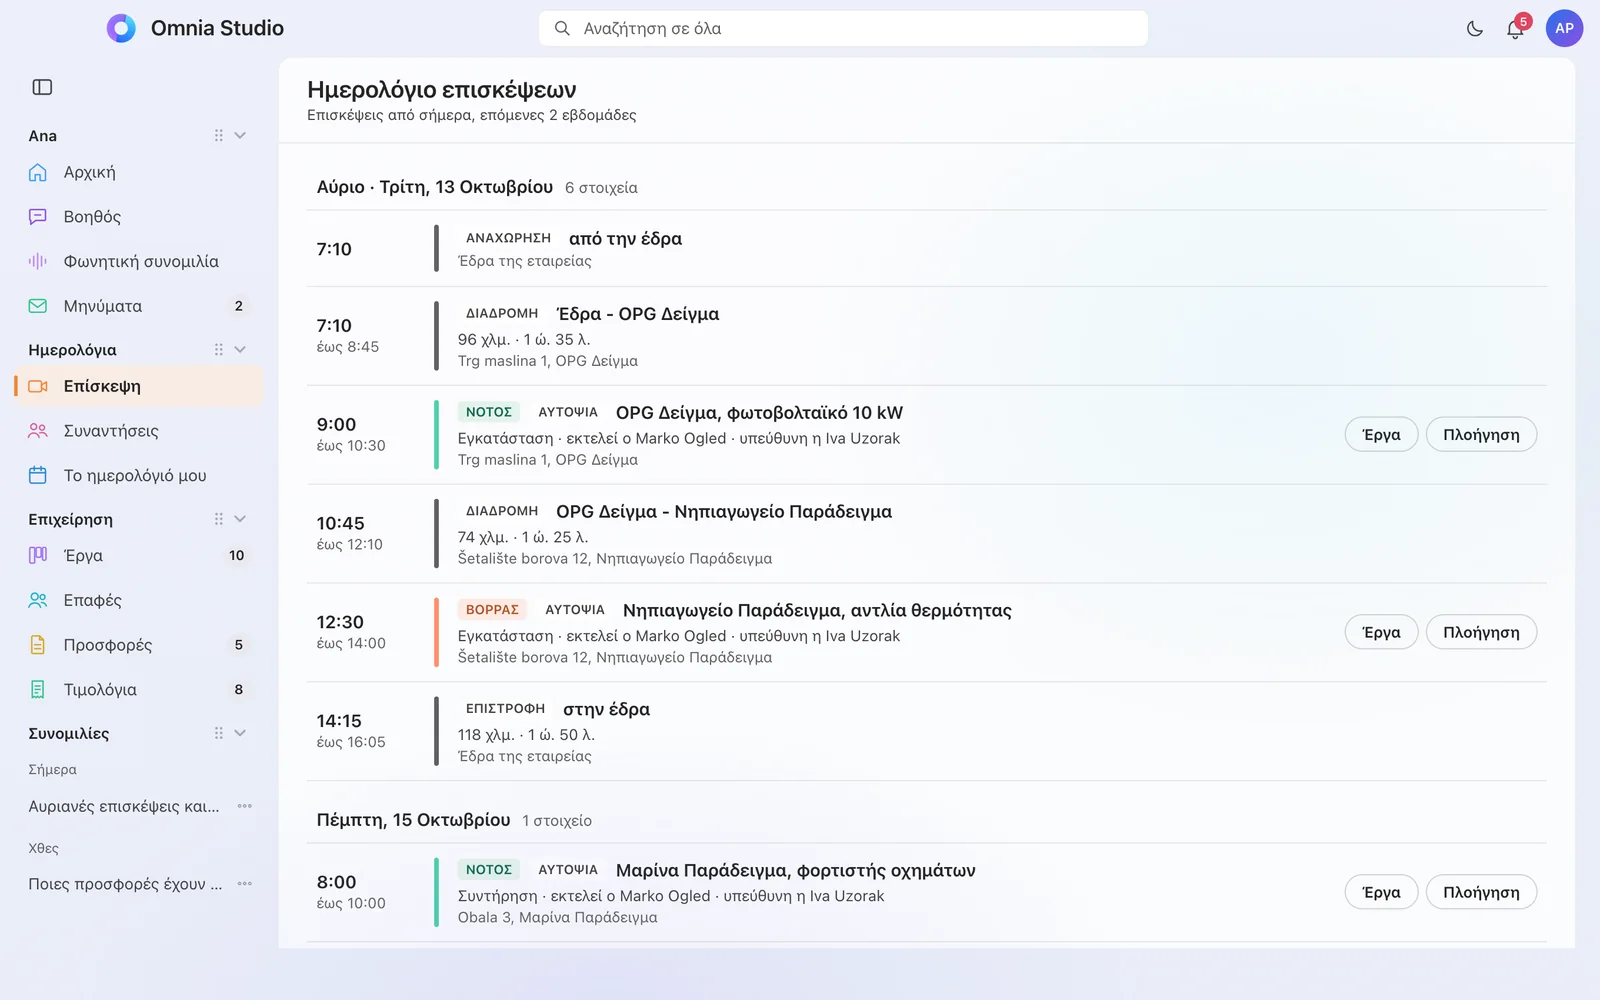The image size is (1600, 1000).
Task: Click Έργα button for Νηπιαγωγείο visit
Action: pos(1381,632)
